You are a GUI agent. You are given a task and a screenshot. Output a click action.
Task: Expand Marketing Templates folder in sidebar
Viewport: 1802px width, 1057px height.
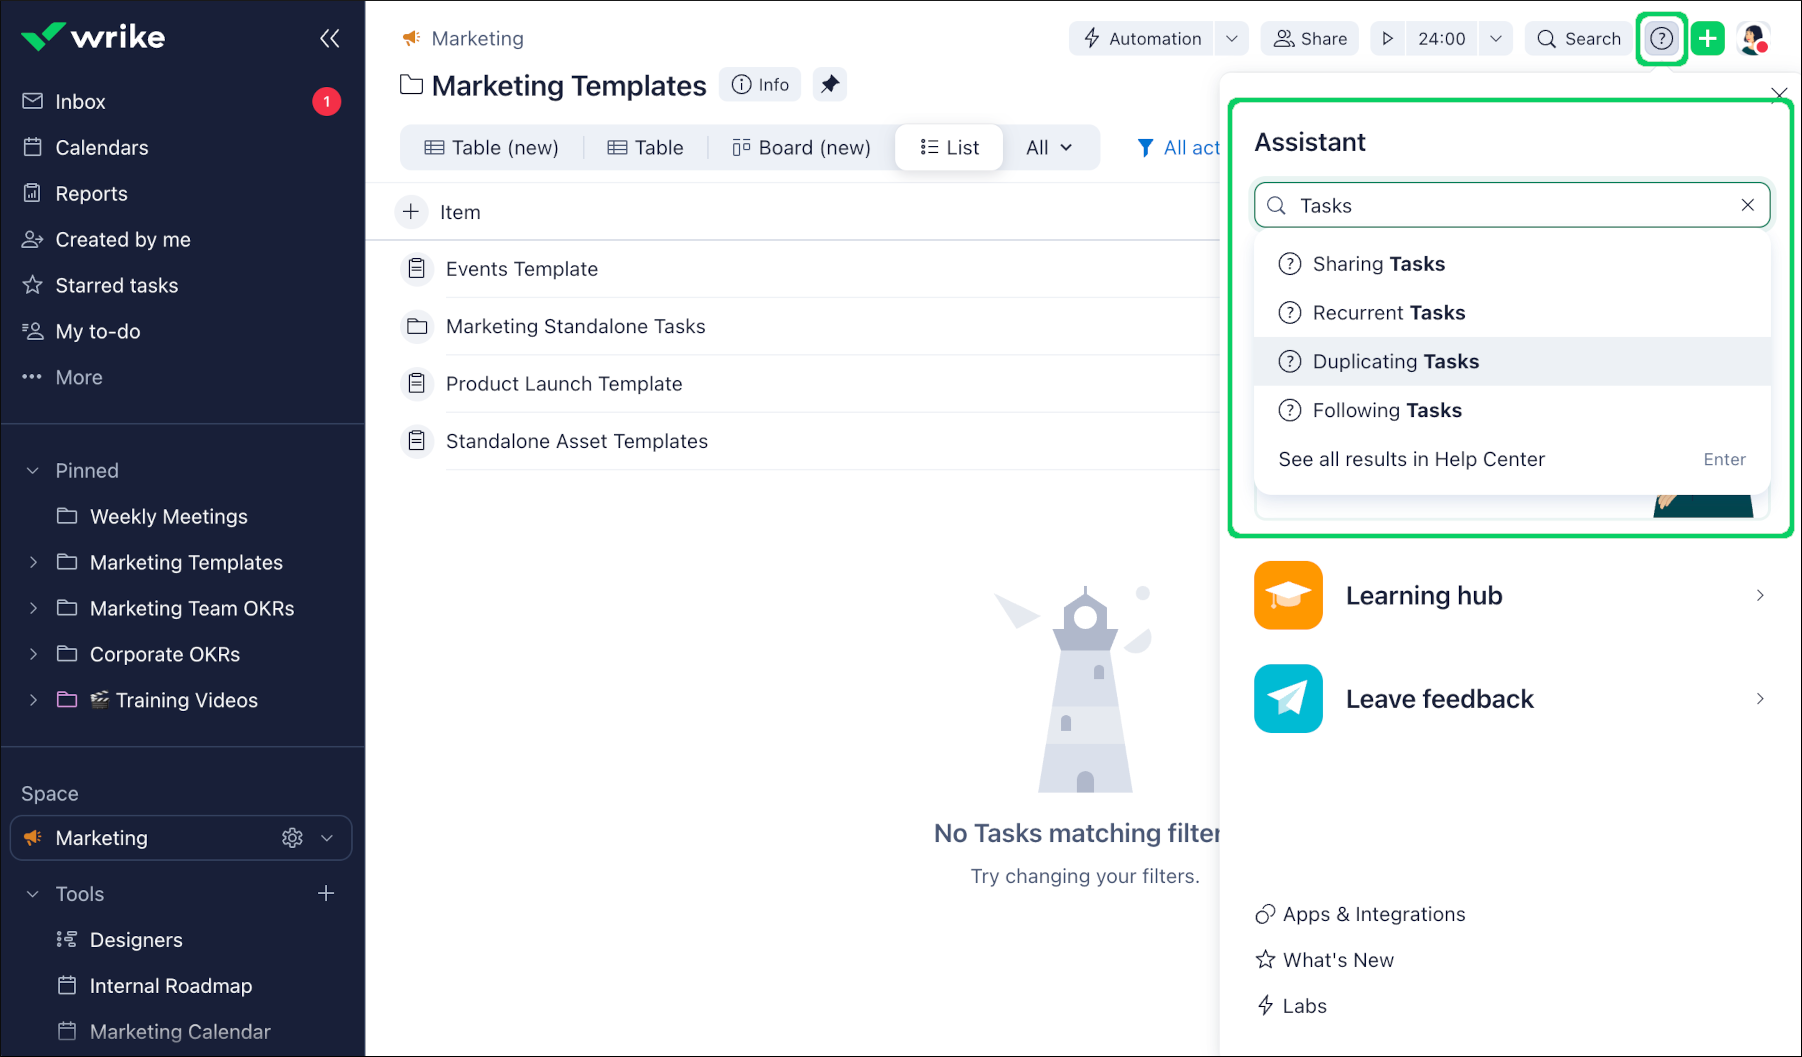[33, 563]
